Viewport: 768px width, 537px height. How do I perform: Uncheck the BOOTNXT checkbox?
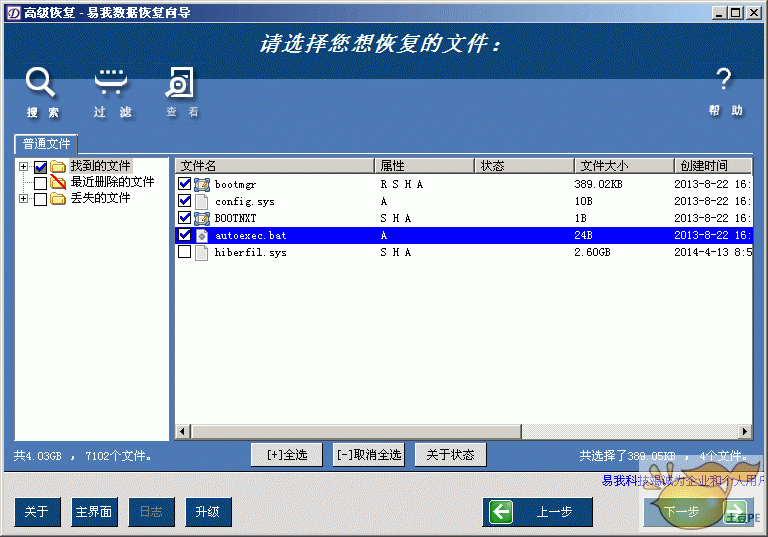click(185, 218)
